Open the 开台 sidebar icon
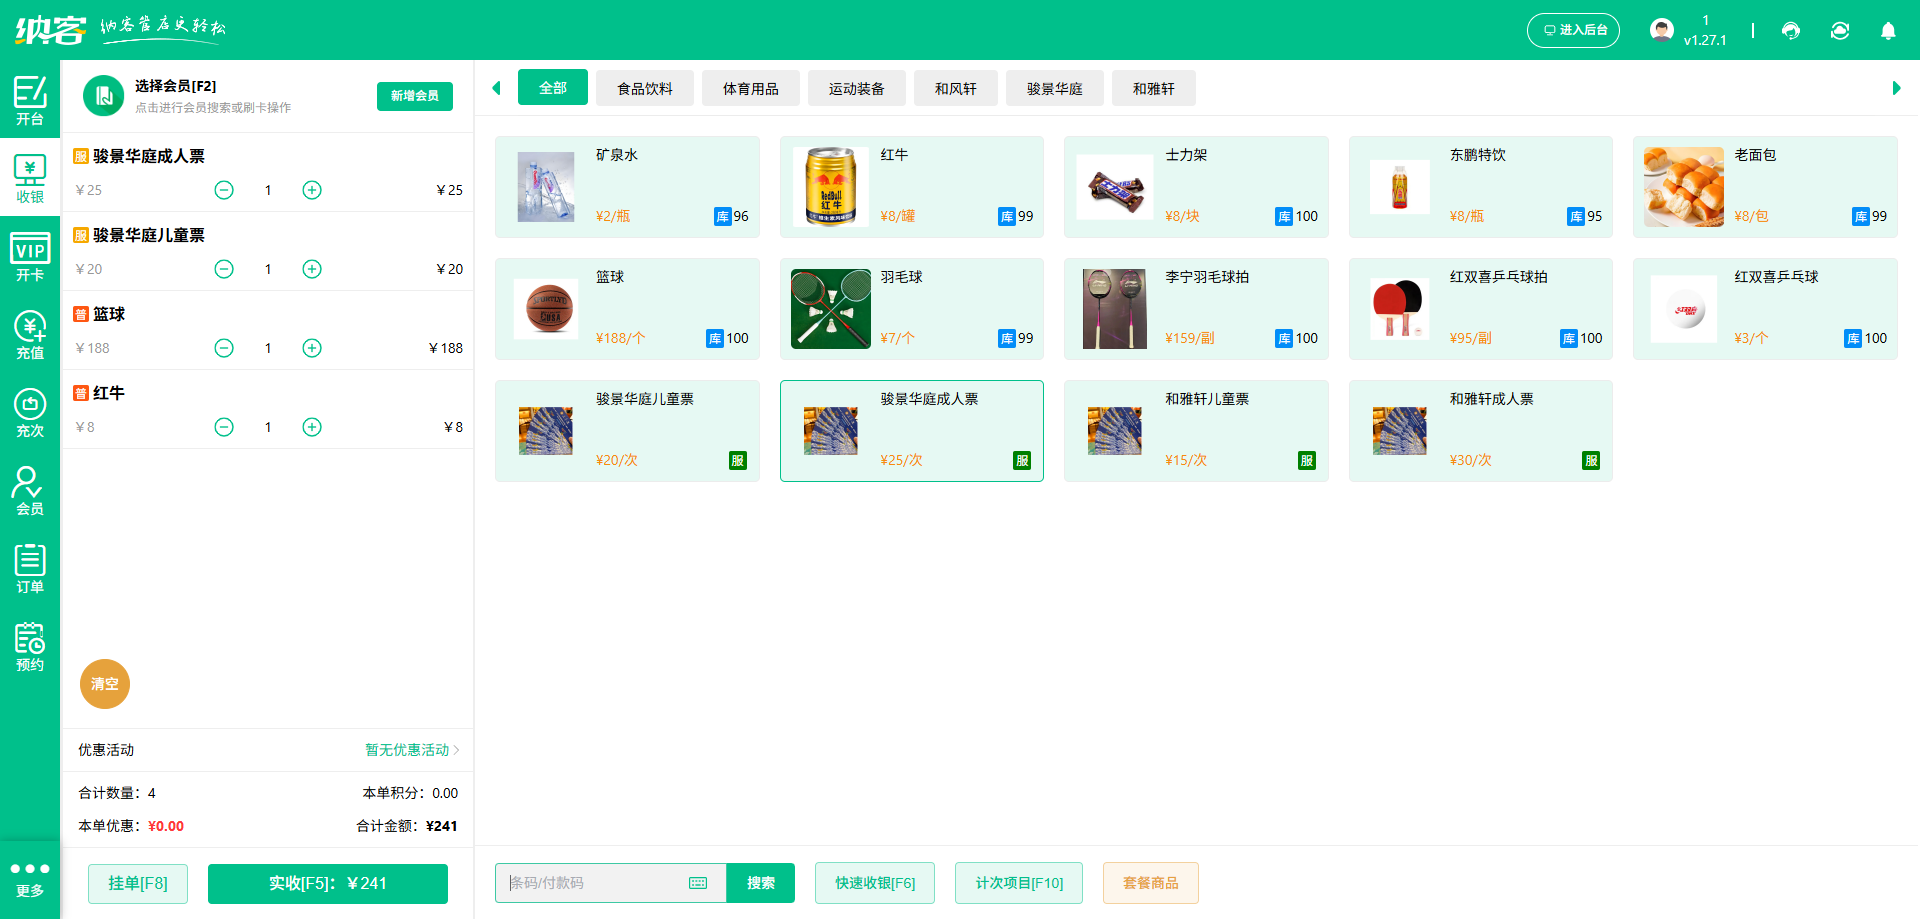Viewport: 1920px width, 919px height. pos(30,100)
